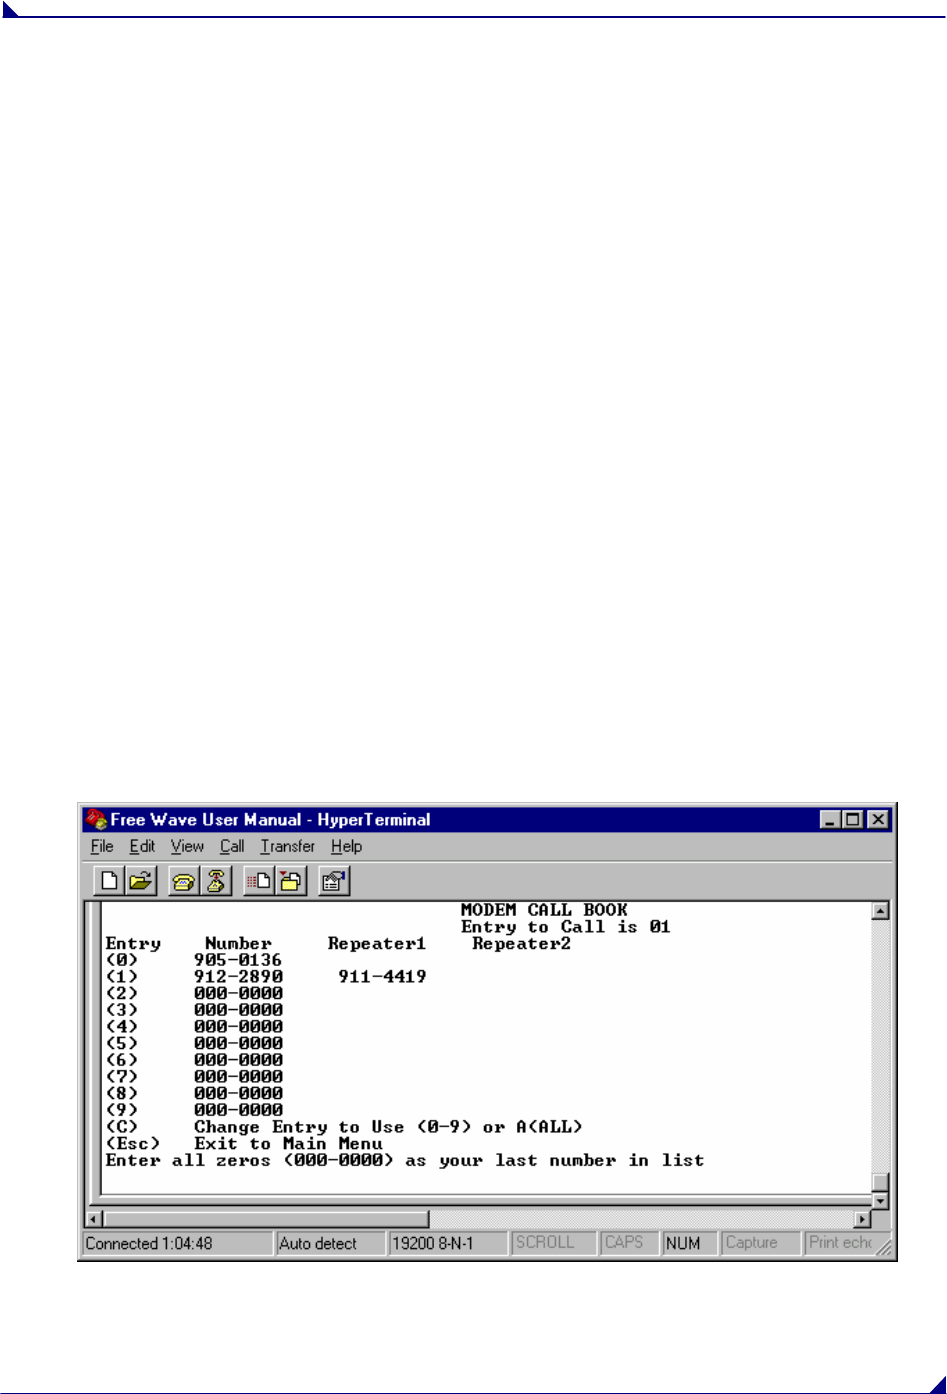
Task: Click the 'Entry to Call is 01' line
Action: [x=566, y=927]
